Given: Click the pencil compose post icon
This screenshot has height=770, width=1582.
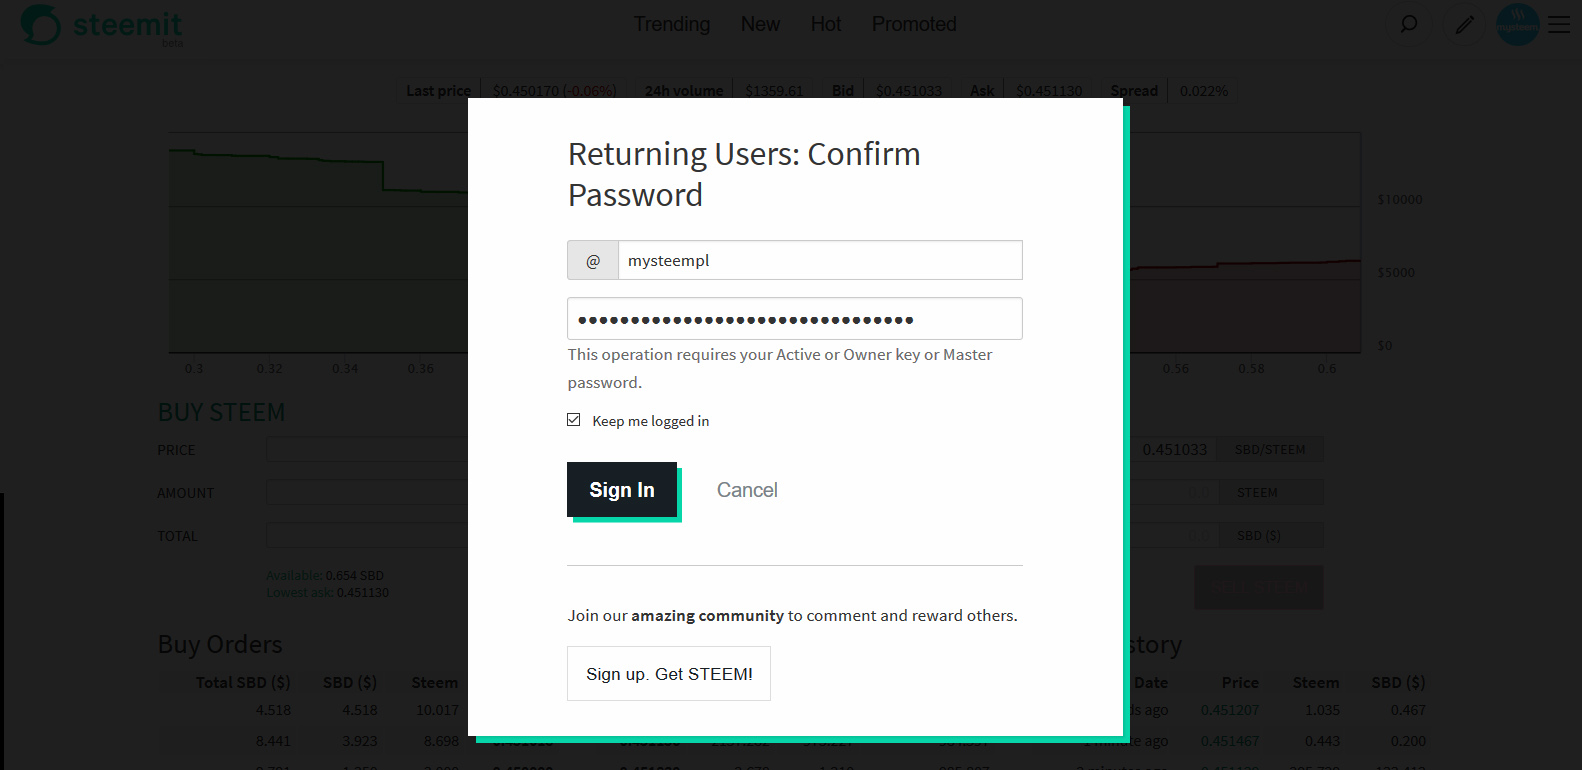Looking at the screenshot, I should pos(1464,24).
